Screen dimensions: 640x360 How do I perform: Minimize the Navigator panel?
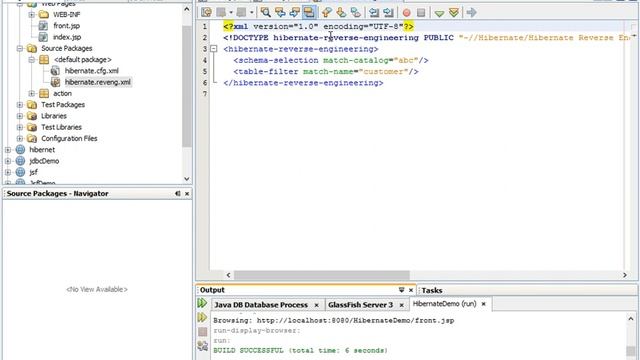(x=178, y=193)
